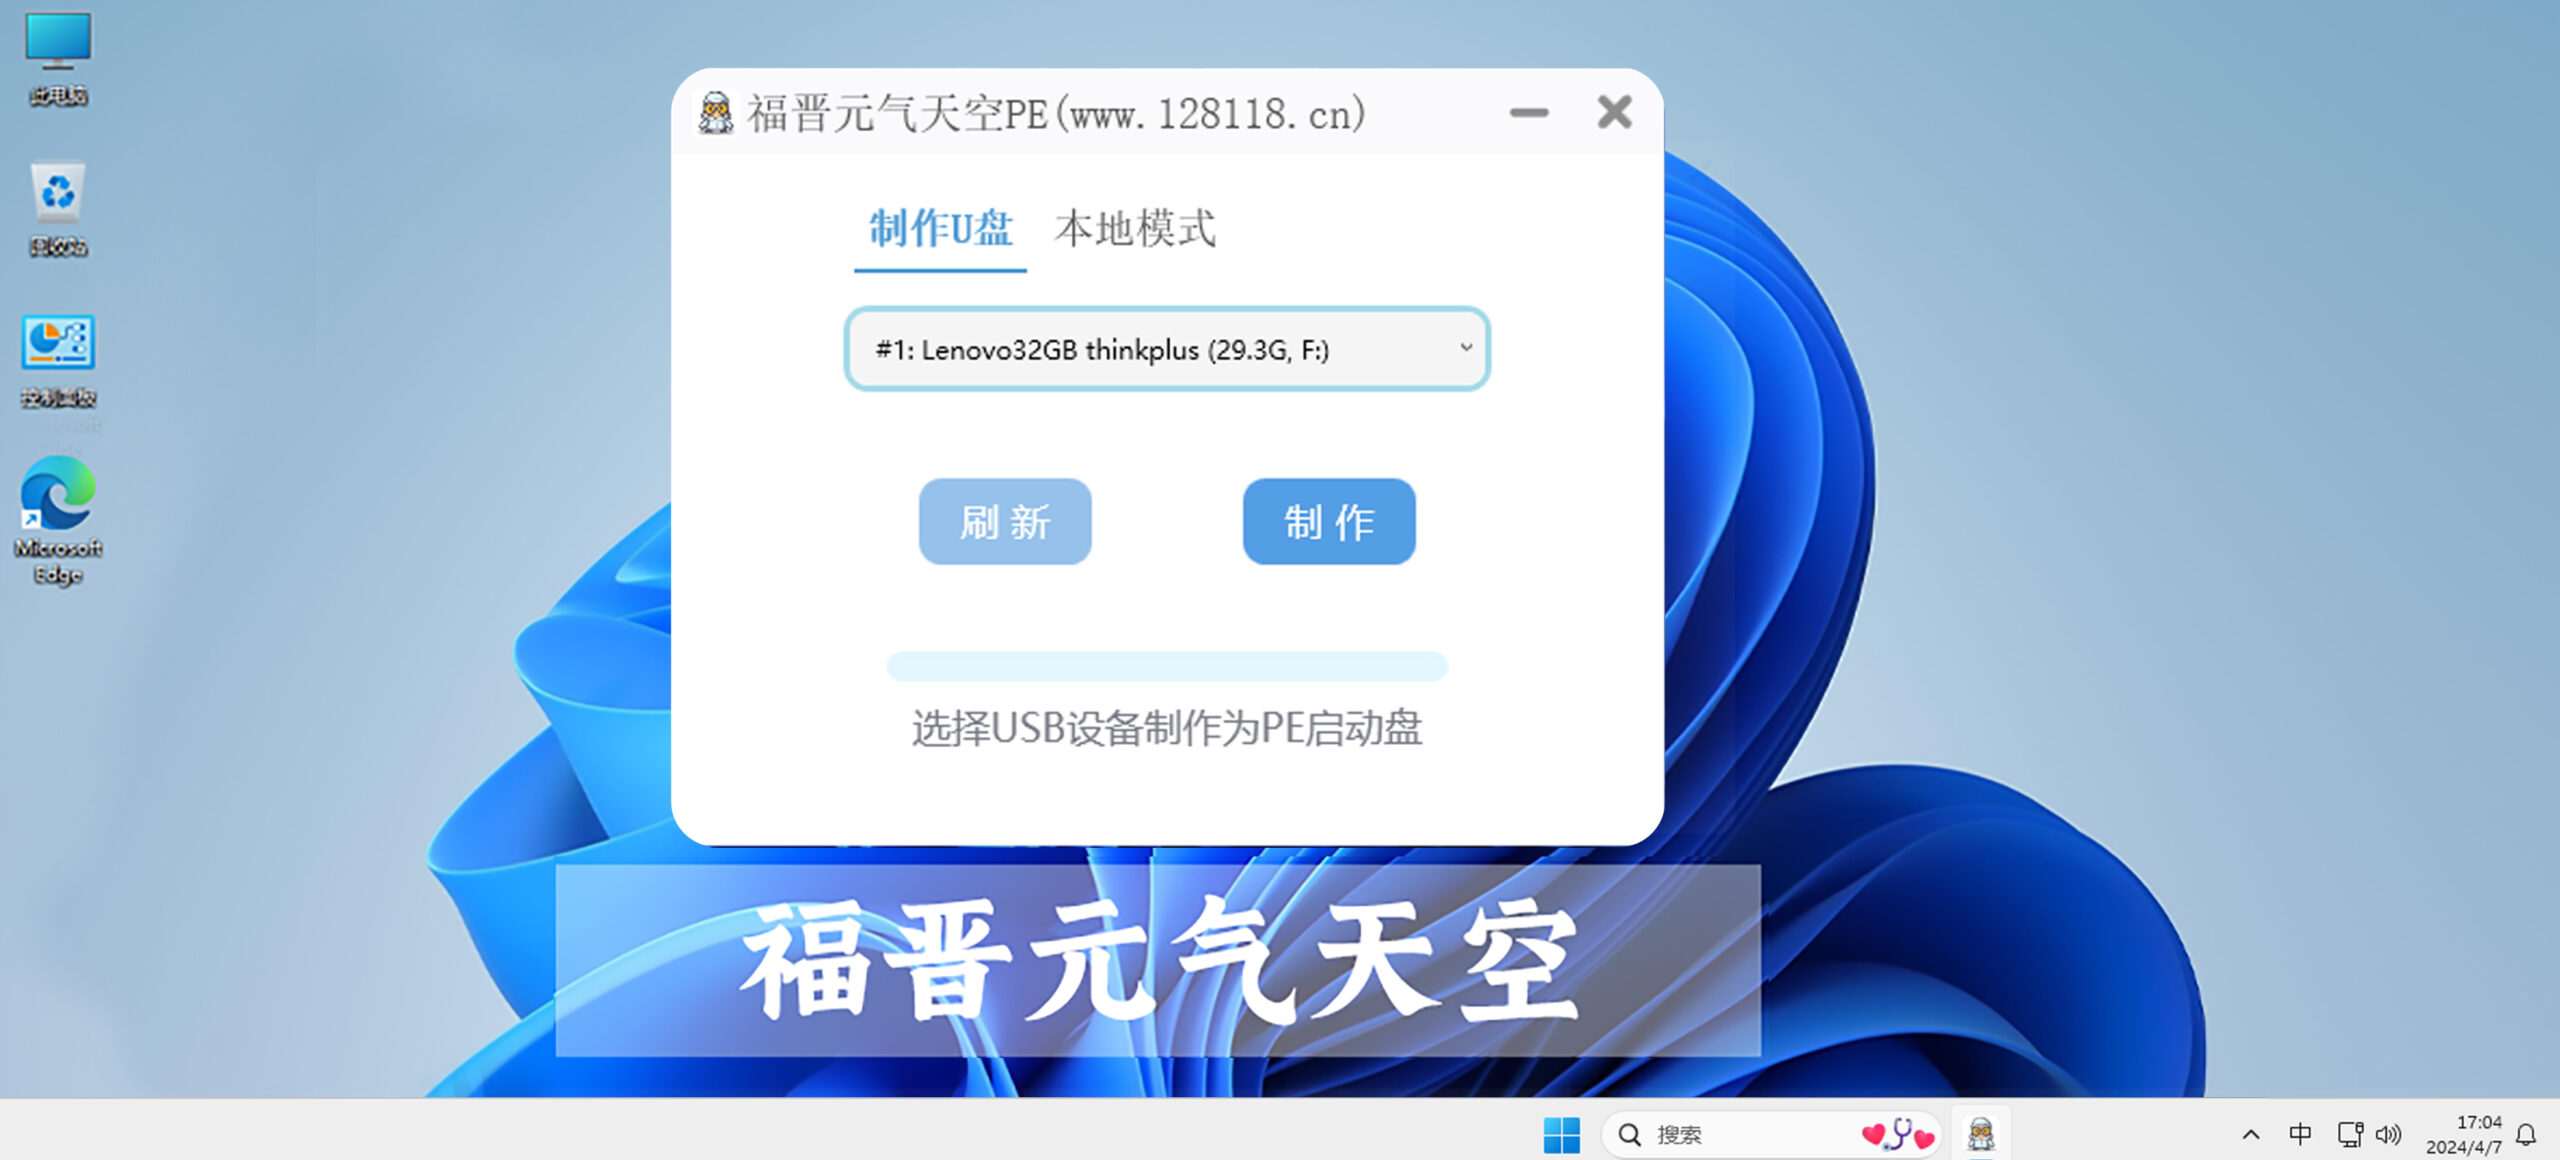Click the PE app icon in the title bar
The image size is (2560, 1160).
click(x=716, y=112)
